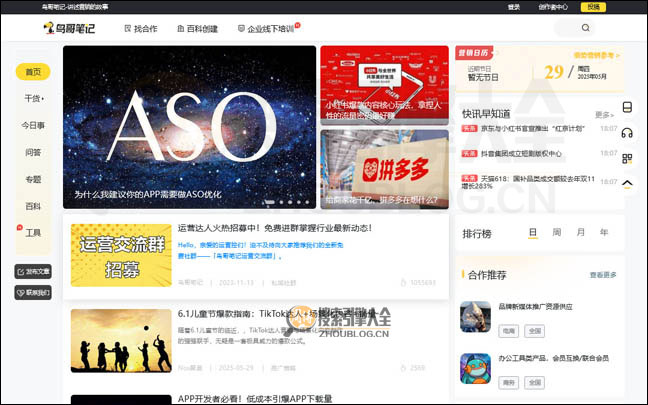648x405 pixels.
Task: Click author 鸟哥笔记 under first article
Action: point(191,283)
